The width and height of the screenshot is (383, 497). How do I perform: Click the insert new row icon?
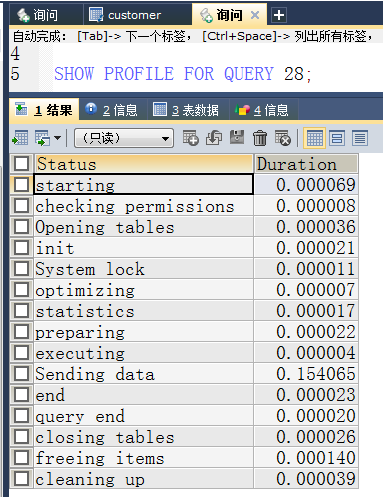(190, 138)
